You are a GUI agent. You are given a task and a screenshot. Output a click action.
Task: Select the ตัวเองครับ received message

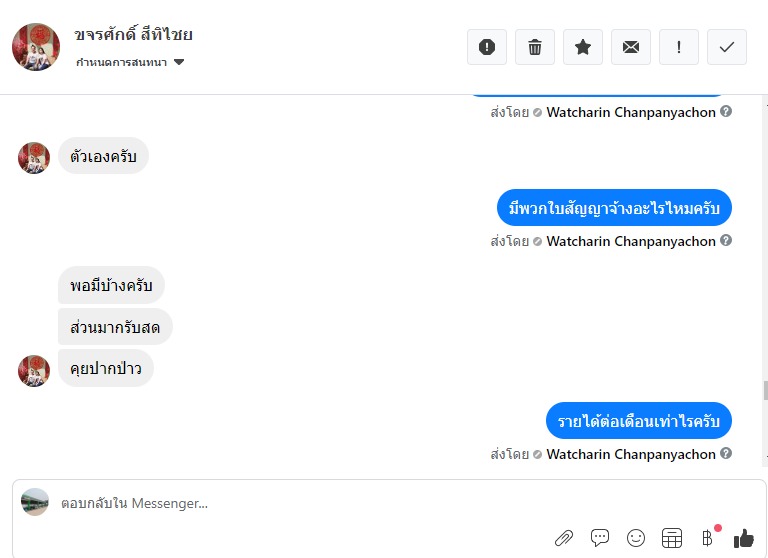103,156
